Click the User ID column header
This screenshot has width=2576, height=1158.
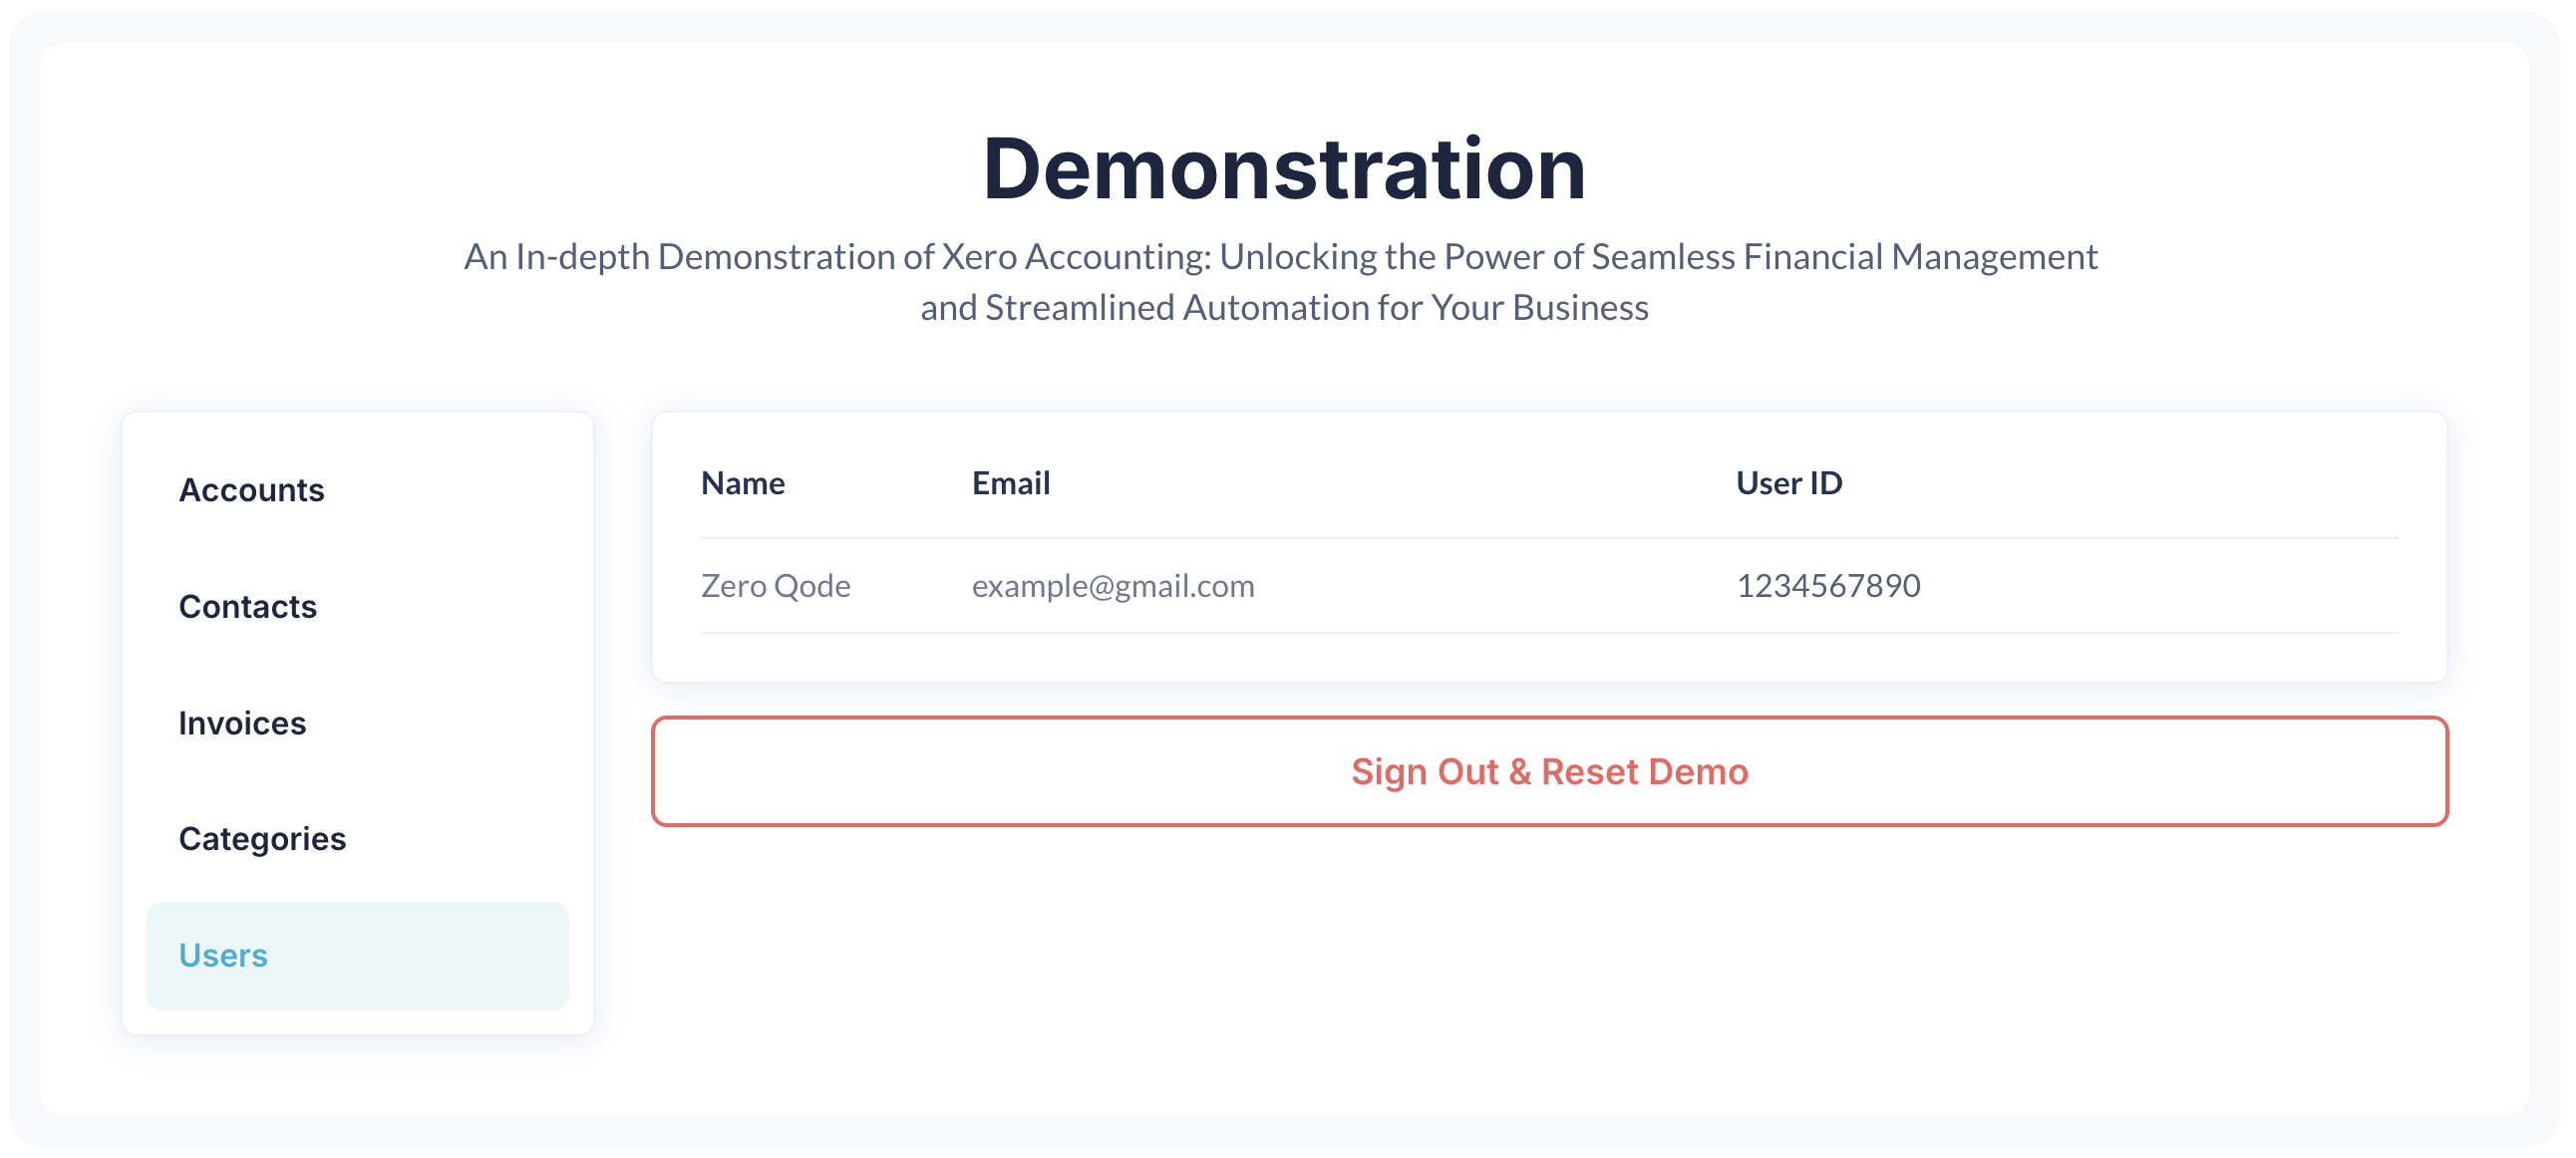point(1789,483)
